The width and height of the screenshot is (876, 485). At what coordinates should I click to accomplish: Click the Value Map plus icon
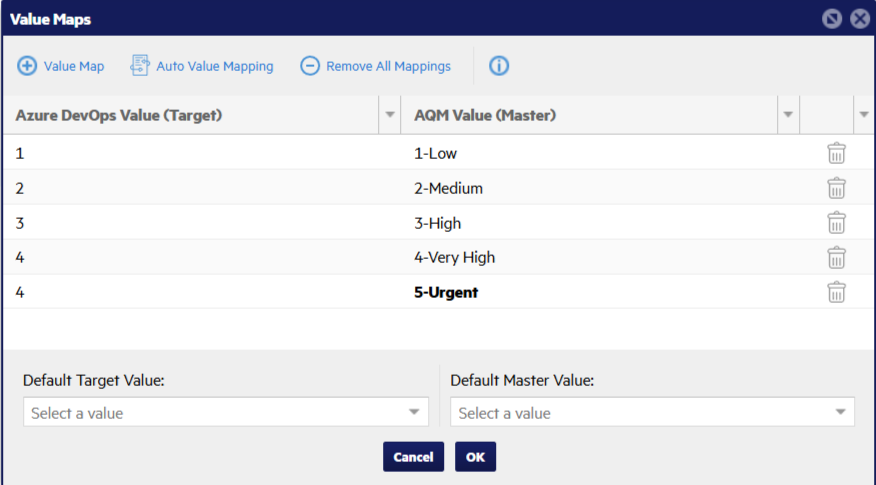[28, 66]
